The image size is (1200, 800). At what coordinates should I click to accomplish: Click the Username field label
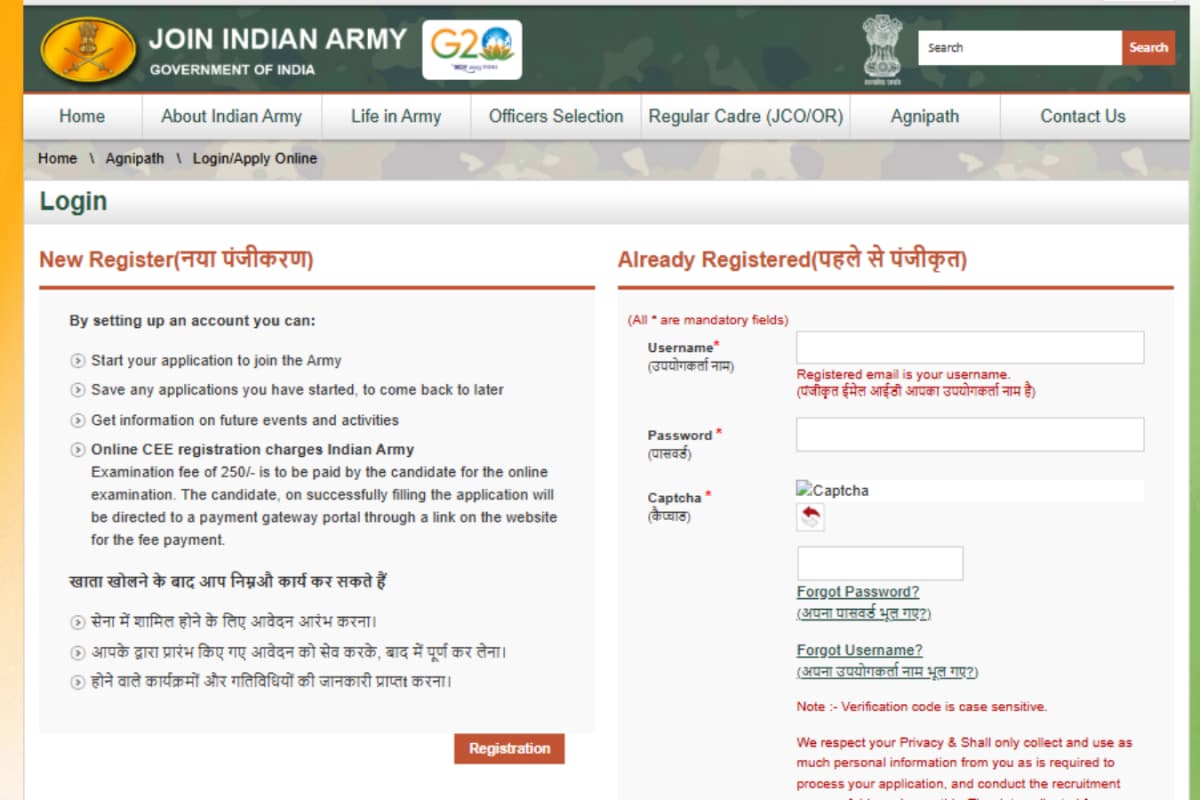coord(683,347)
